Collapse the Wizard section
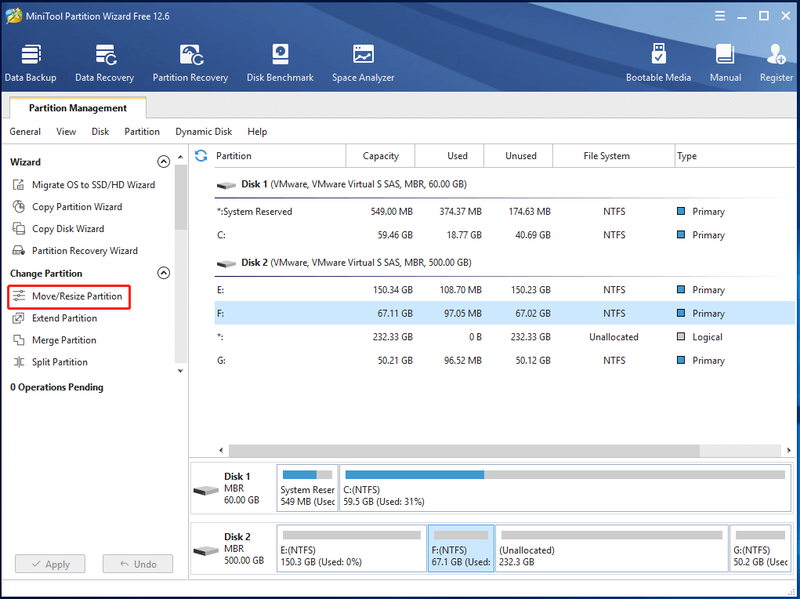Viewport: 800px width, 599px height. tap(163, 162)
